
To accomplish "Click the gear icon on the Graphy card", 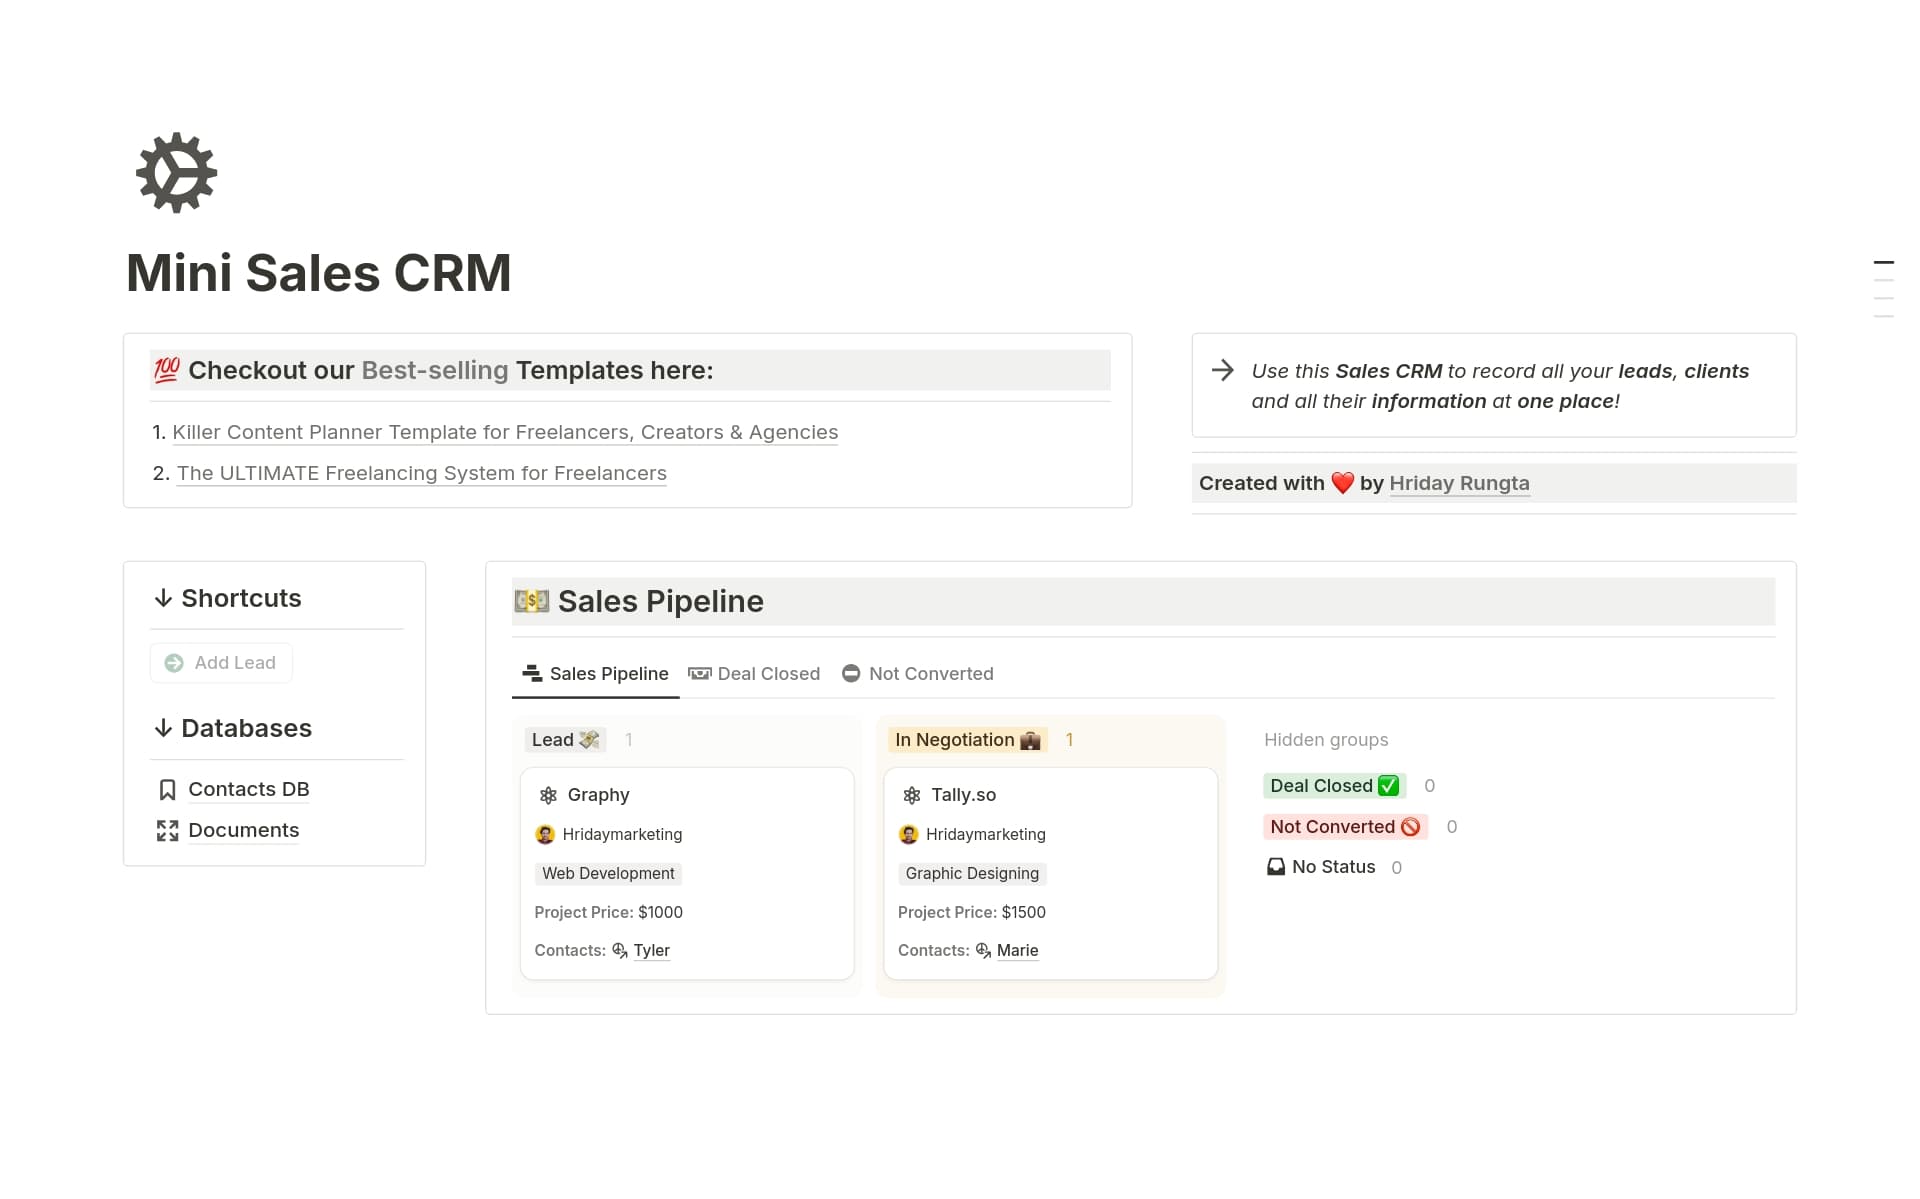I will point(549,795).
